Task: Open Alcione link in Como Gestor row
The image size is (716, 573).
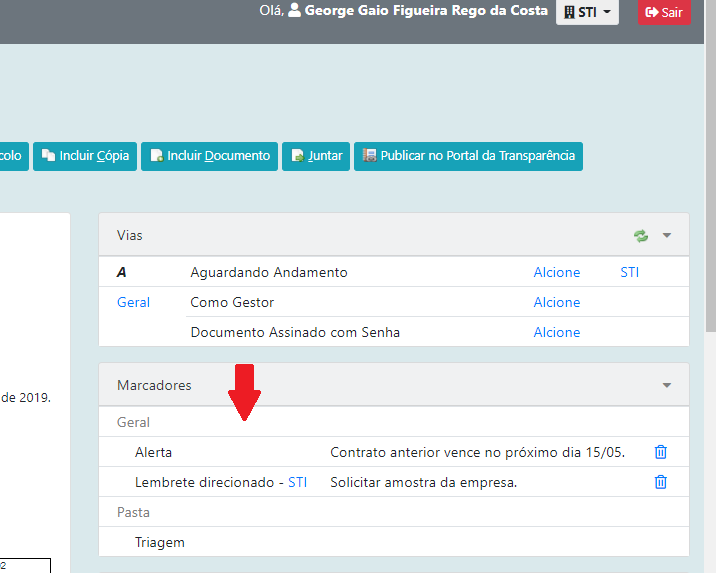Action: pyautogui.click(x=556, y=302)
